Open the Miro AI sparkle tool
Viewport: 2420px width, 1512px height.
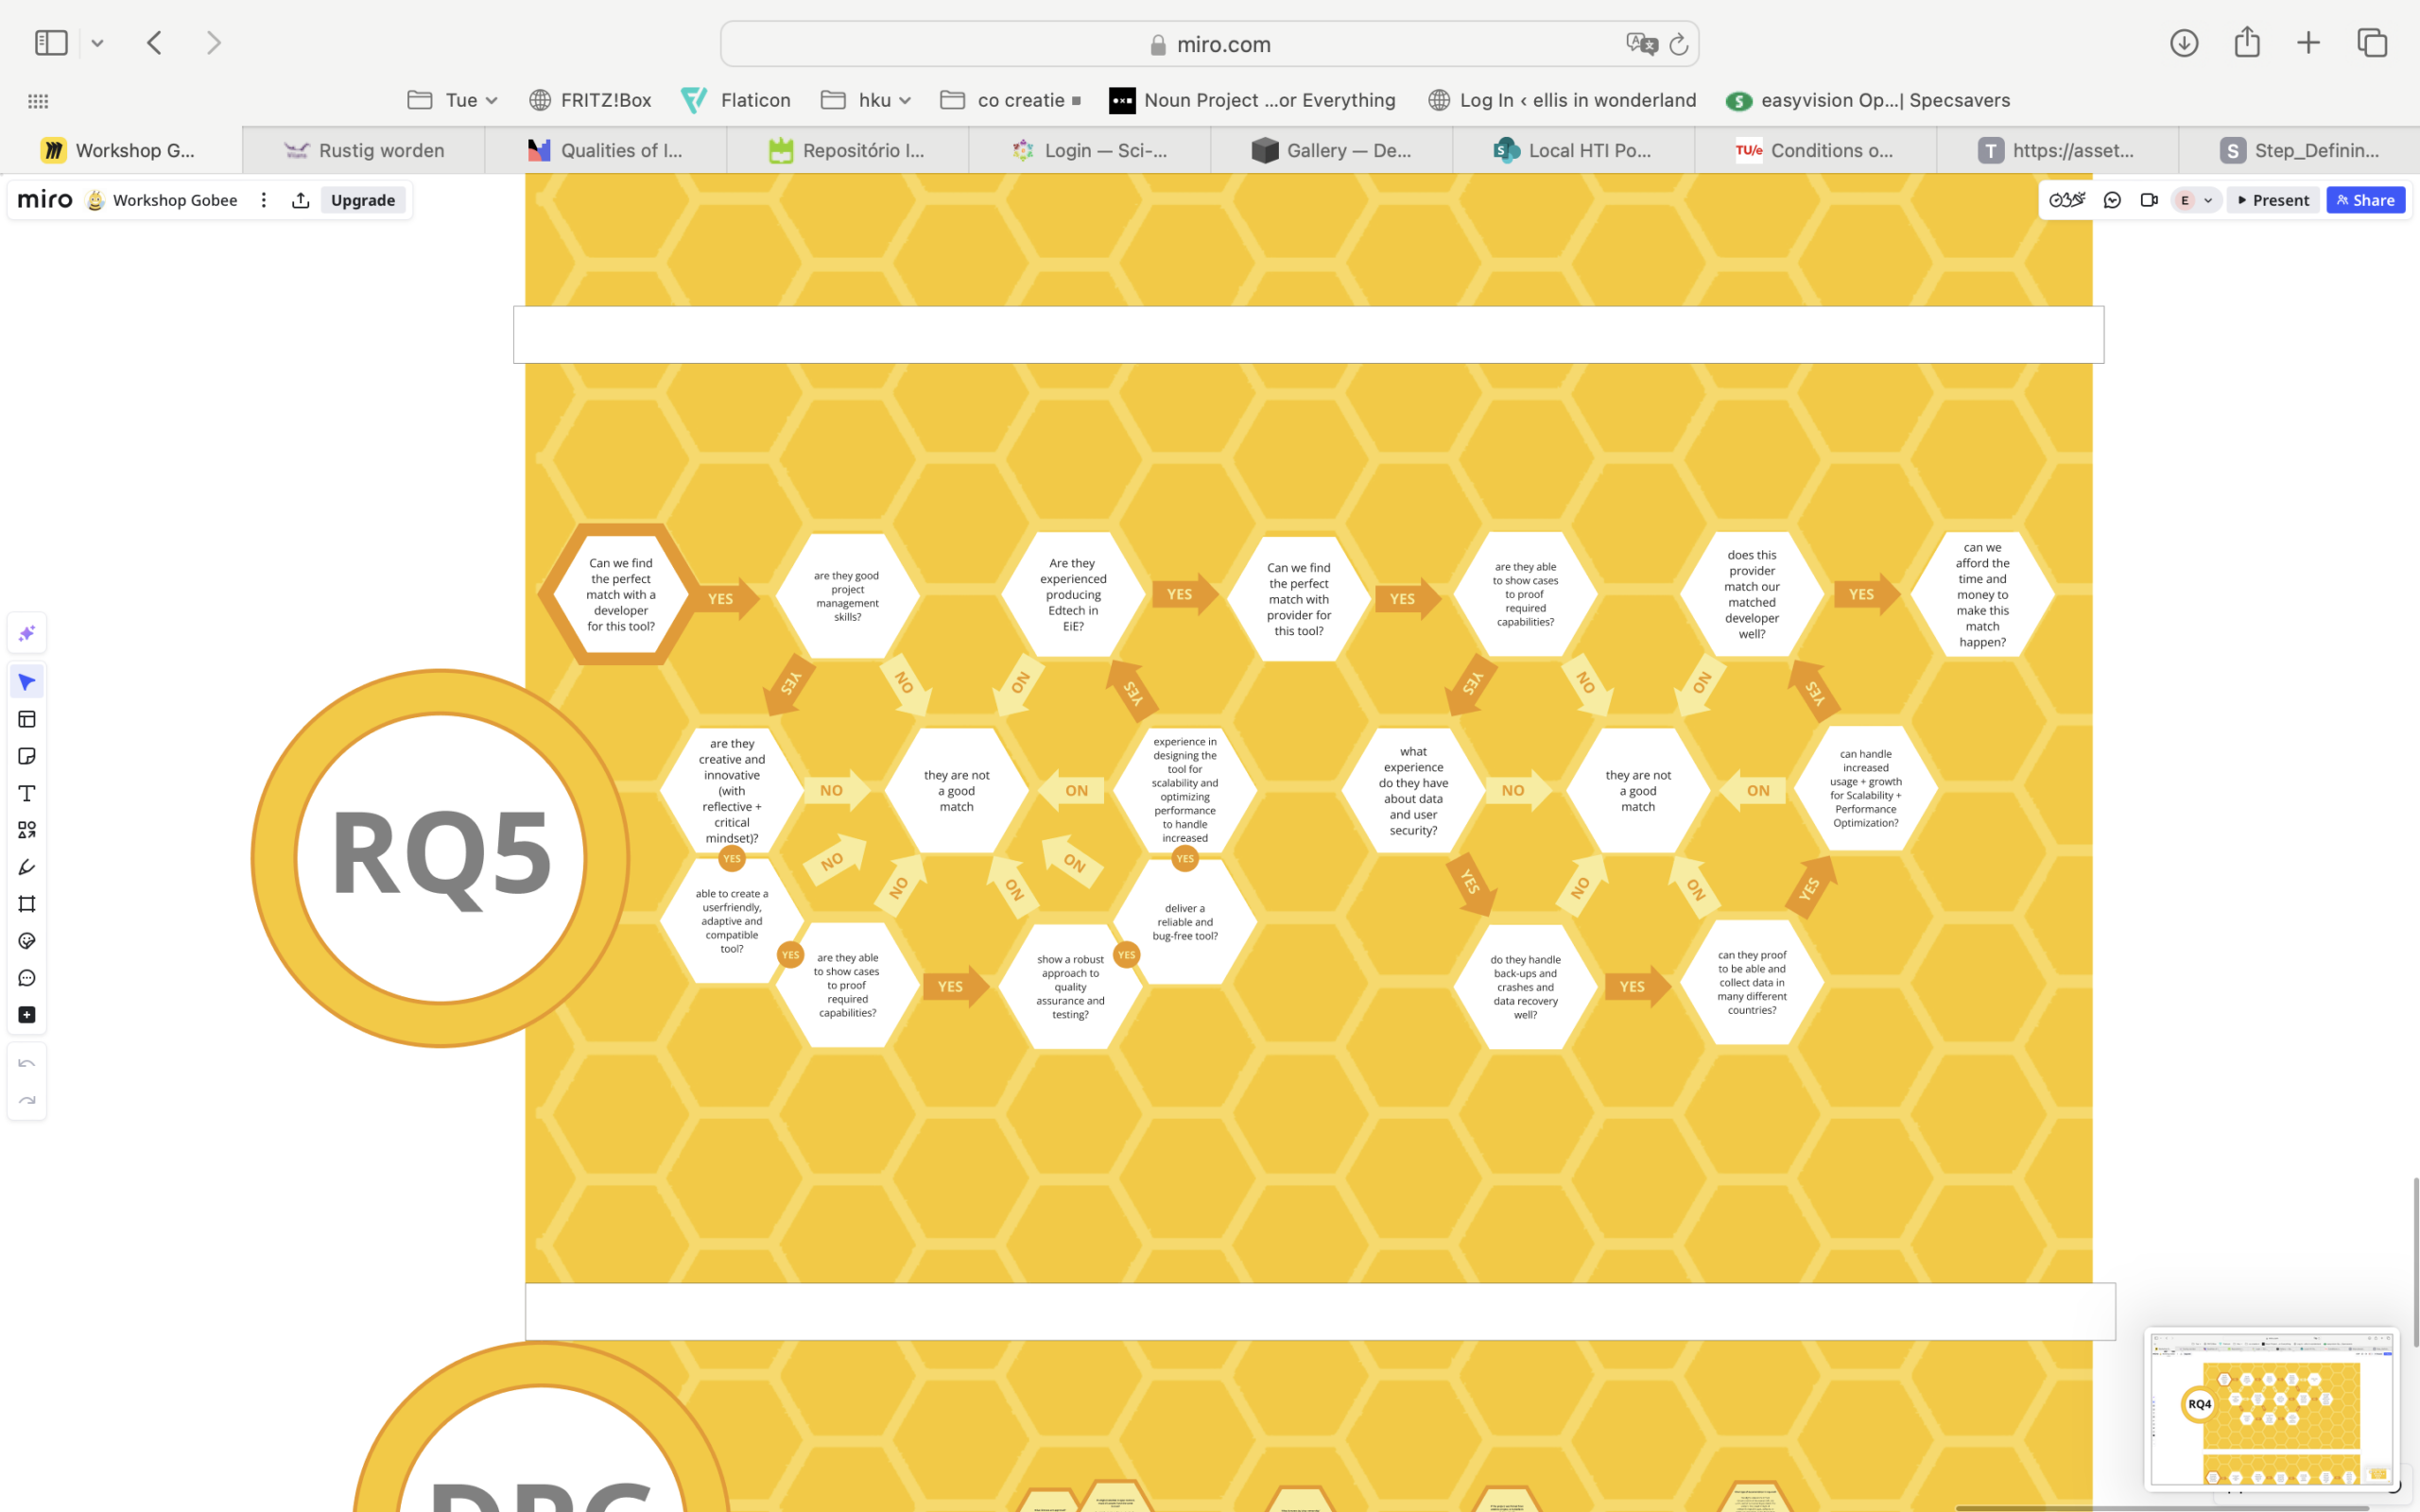[27, 633]
